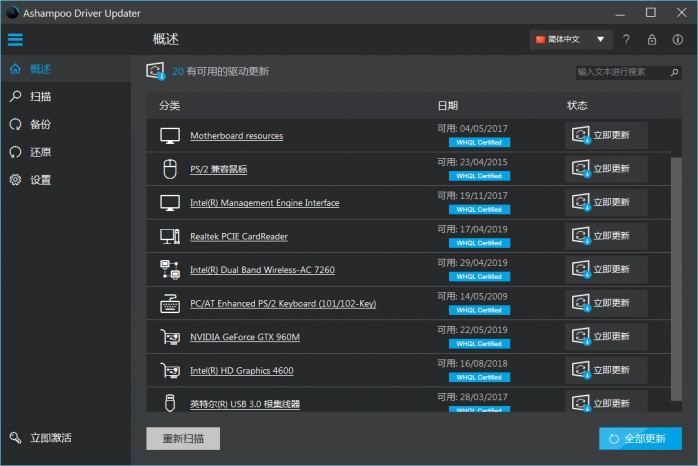This screenshot has width=698, height=466.
Task: Open the Realtek PCIE CardReader link
Action: click(x=239, y=236)
